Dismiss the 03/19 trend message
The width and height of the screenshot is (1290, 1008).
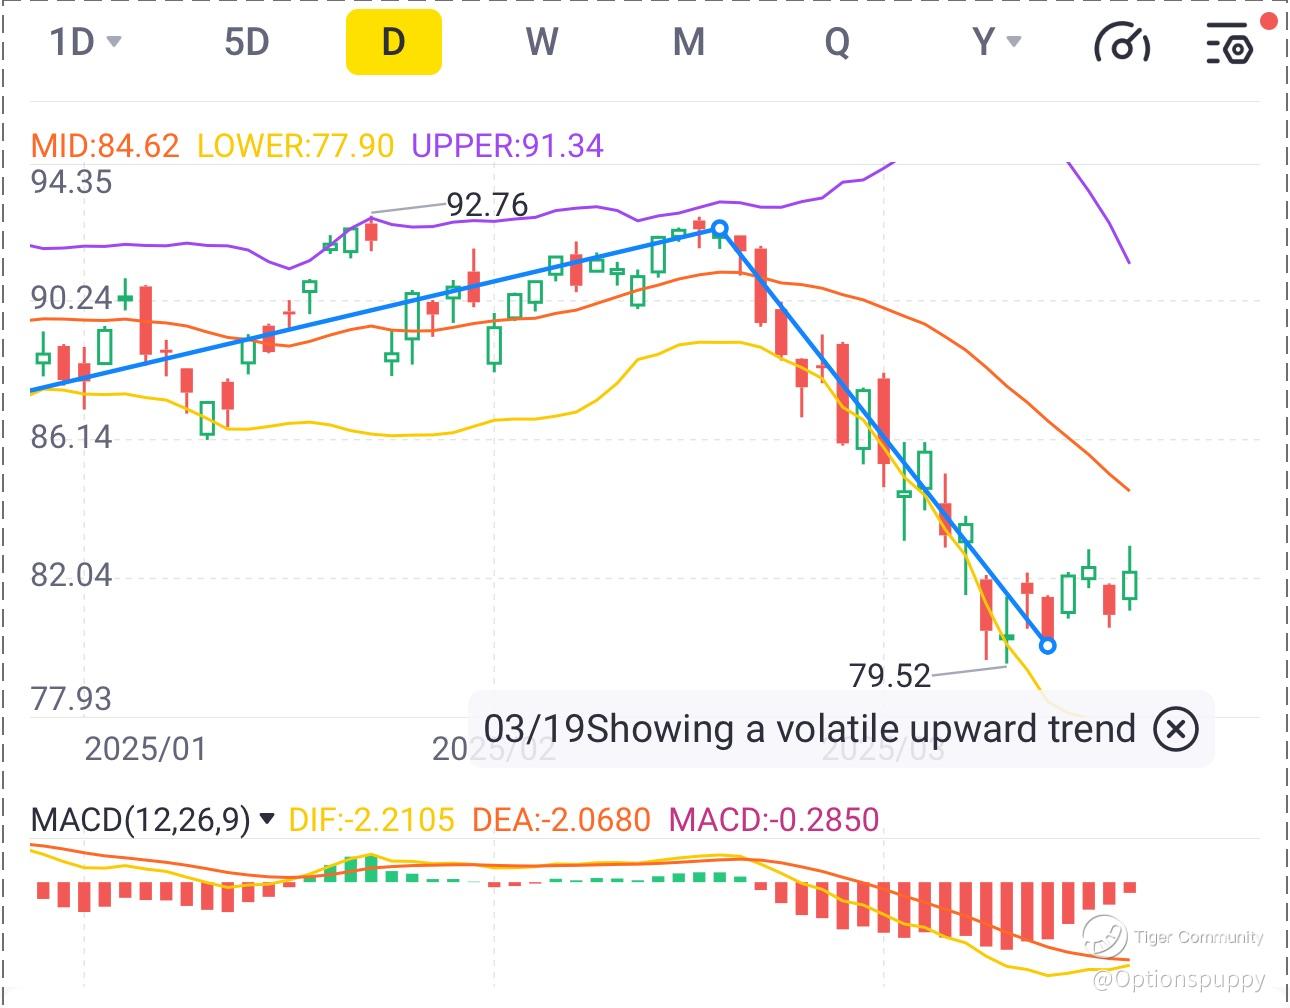1176,729
